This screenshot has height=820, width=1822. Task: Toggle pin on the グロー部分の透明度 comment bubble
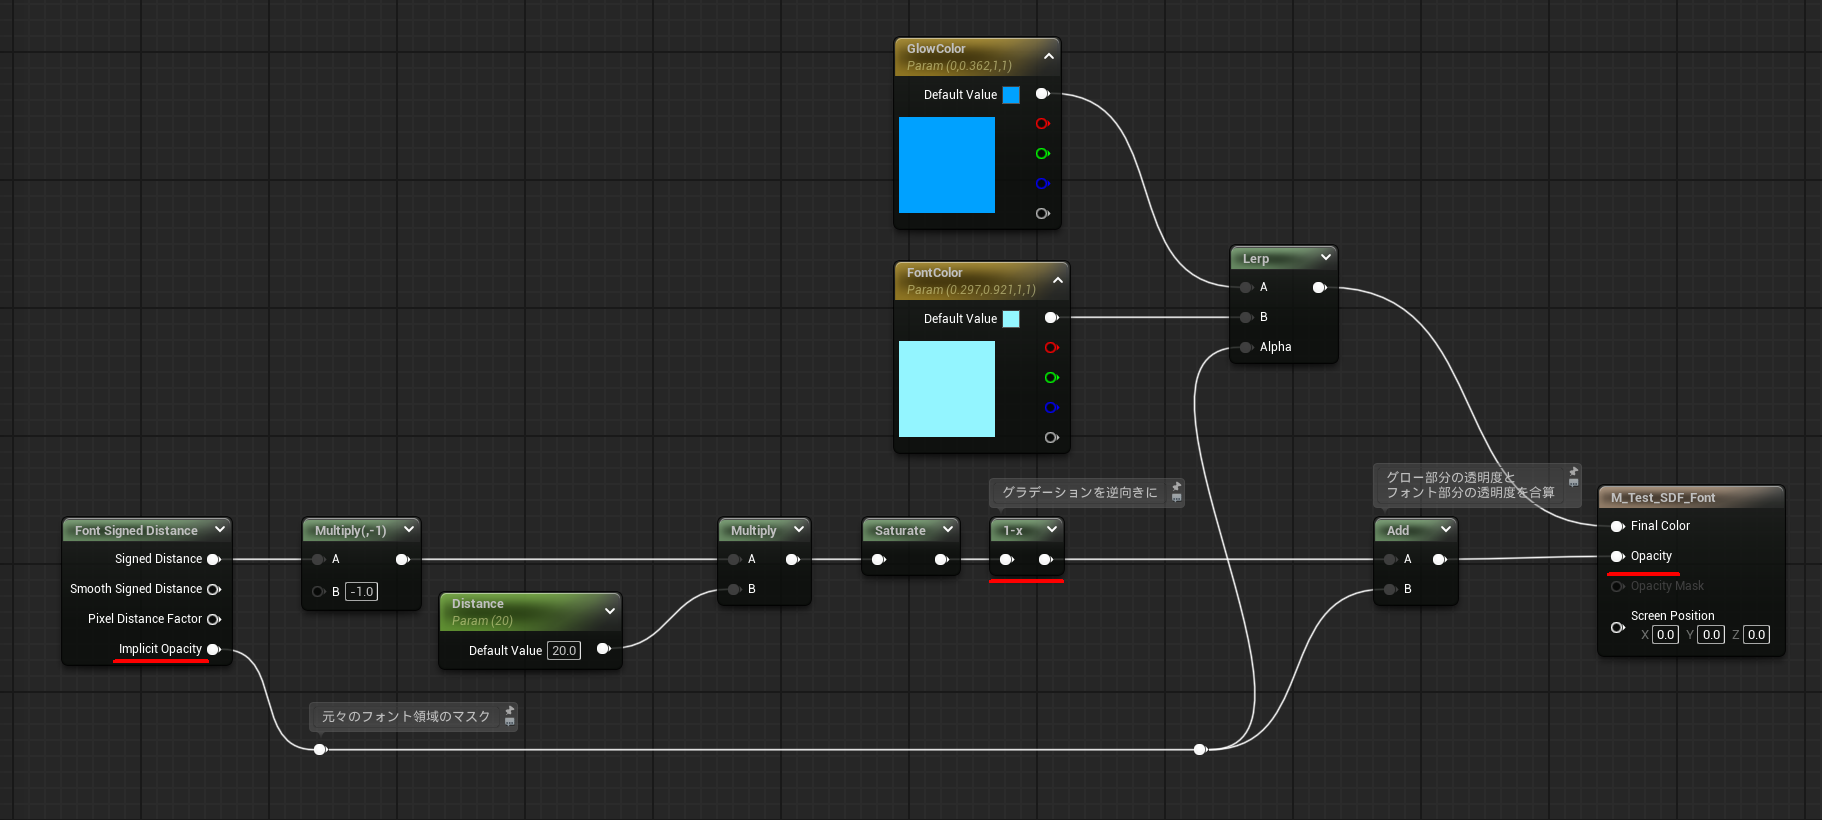1573,472
